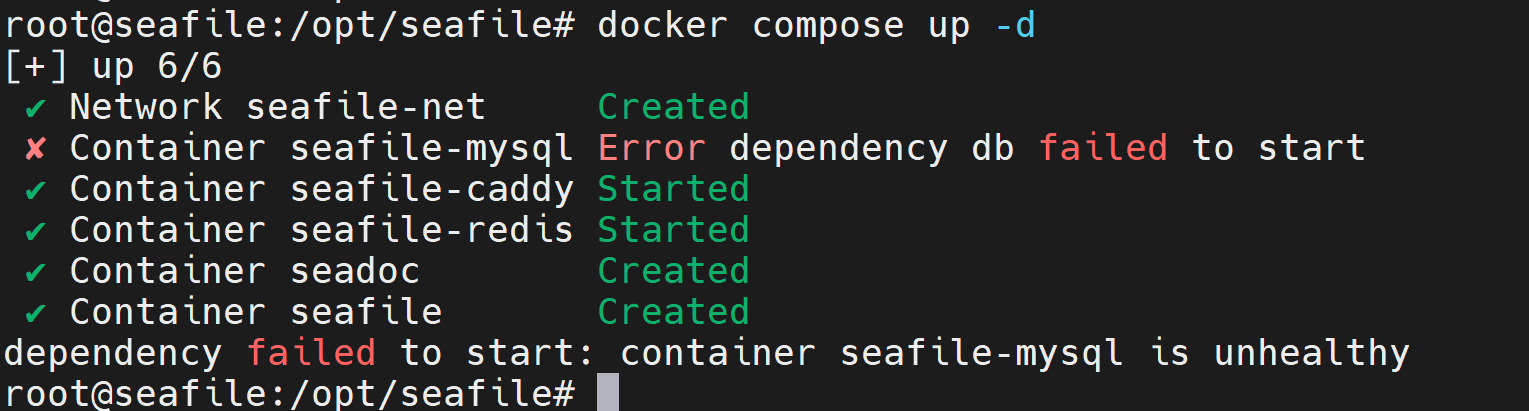Click the red X beside seafile-mysql
The height and width of the screenshot is (411, 1529).
tap(35, 149)
